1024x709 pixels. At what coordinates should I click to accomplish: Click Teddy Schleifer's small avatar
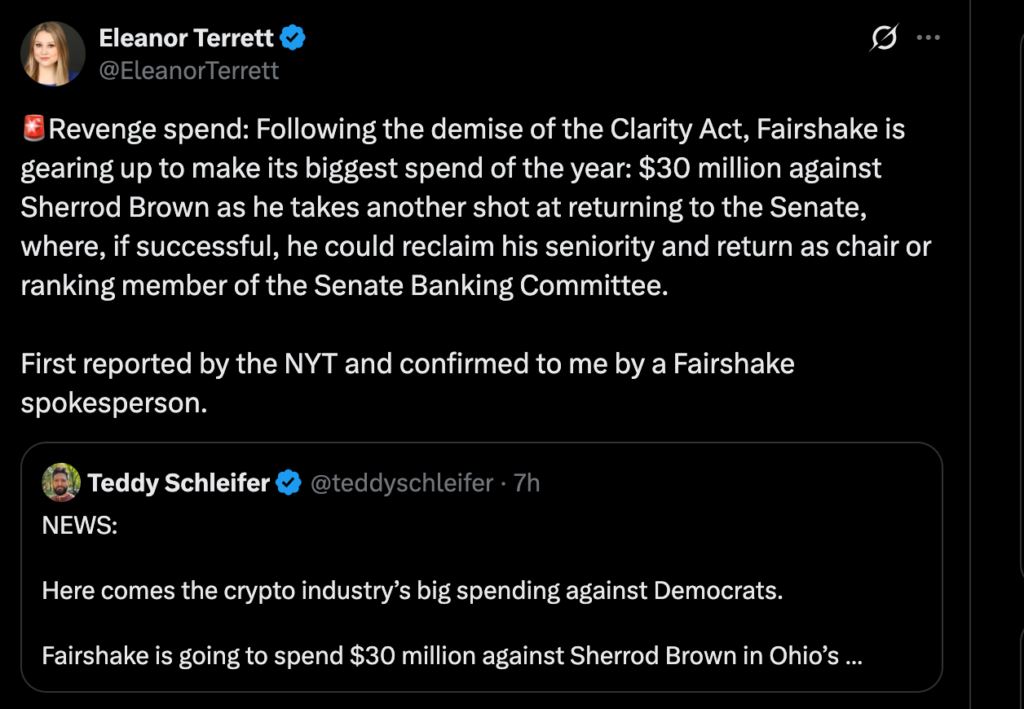[x=61, y=482]
